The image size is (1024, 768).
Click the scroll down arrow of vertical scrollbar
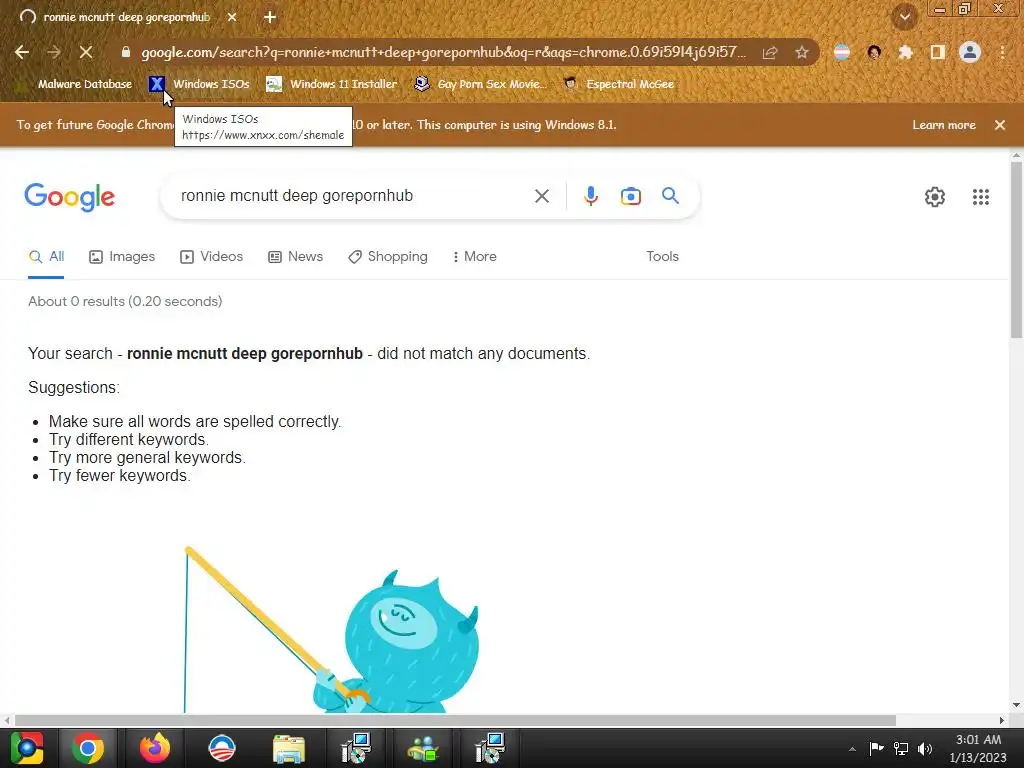coord(1016,705)
